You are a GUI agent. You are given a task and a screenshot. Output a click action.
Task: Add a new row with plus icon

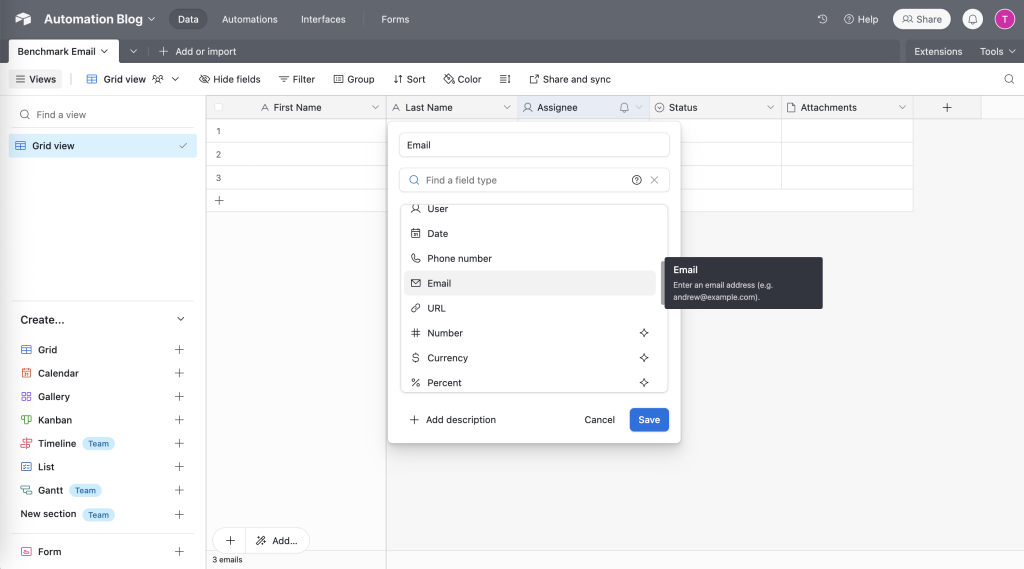coord(219,200)
